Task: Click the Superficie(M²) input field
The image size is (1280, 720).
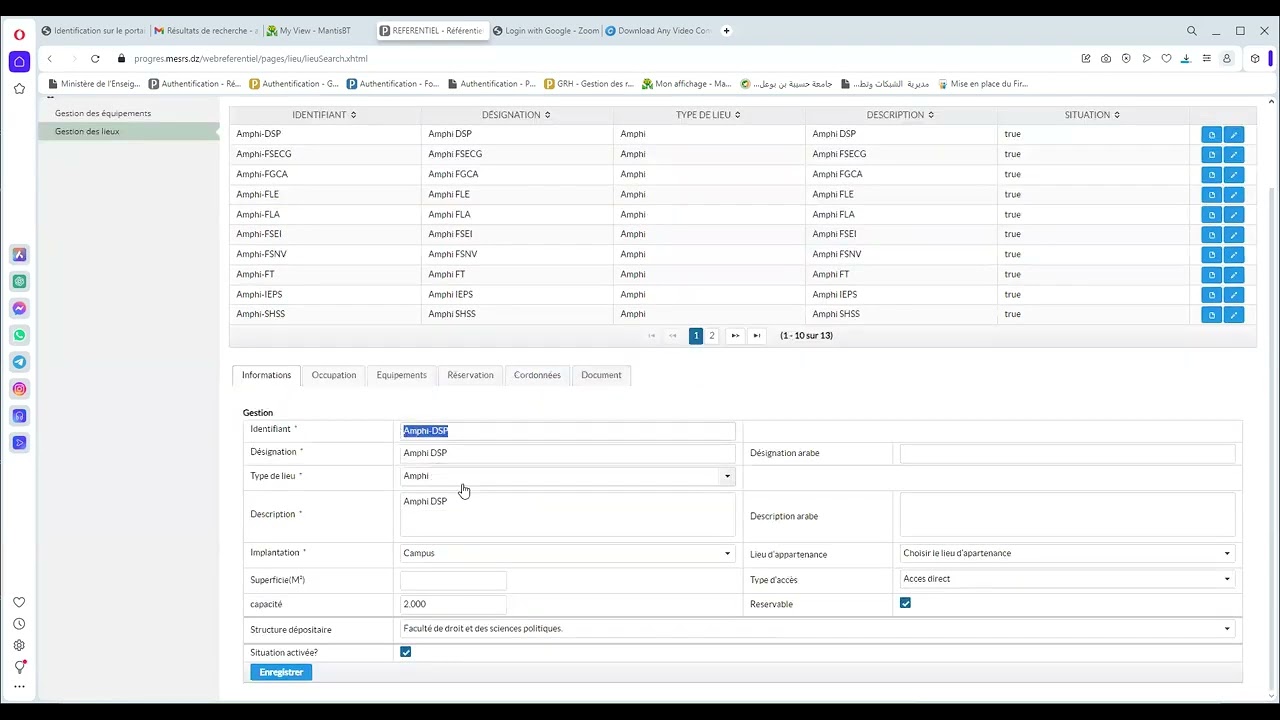Action: [453, 580]
